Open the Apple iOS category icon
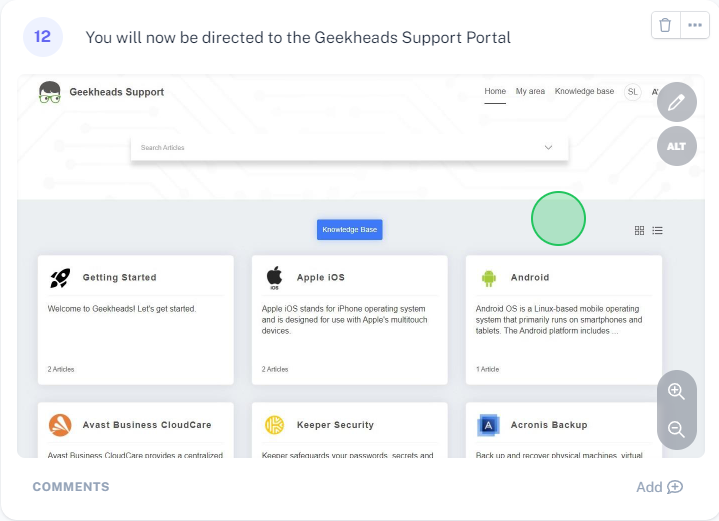The image size is (719, 521). 274,278
